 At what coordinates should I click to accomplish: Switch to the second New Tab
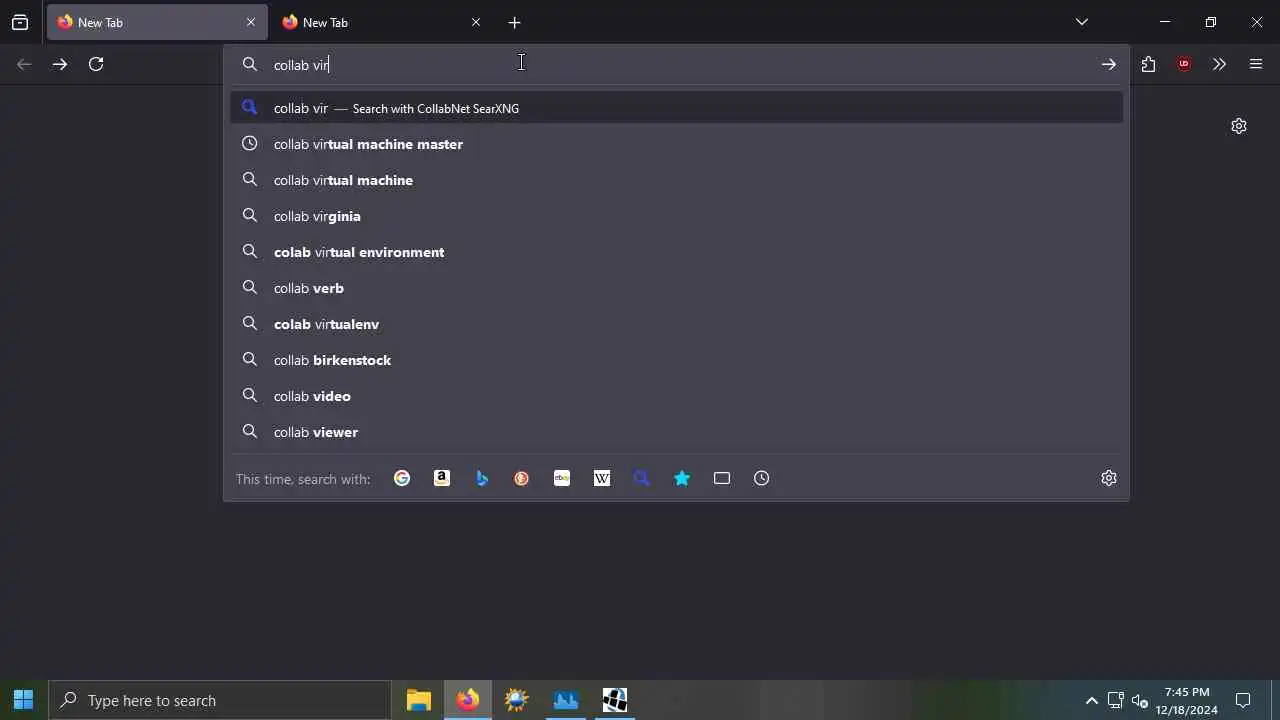(382, 22)
